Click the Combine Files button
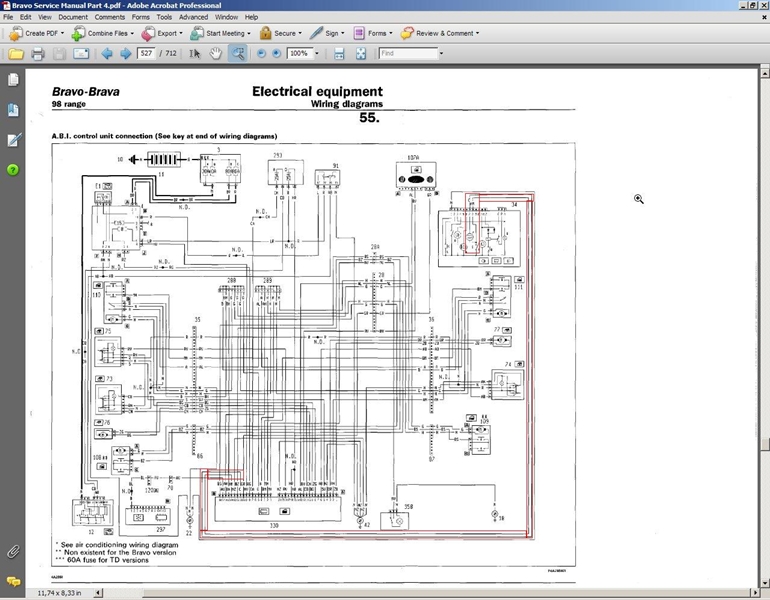 coord(105,33)
